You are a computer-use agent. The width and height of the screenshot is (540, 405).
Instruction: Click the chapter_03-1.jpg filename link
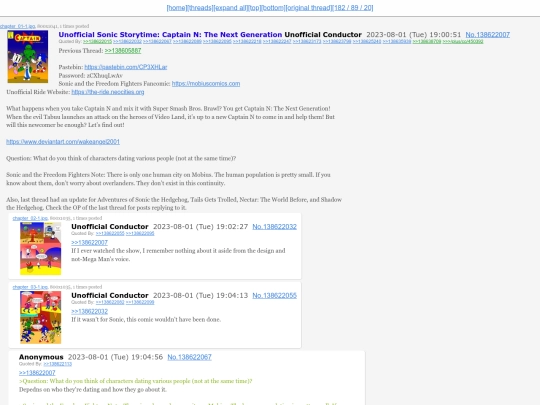[30, 287]
